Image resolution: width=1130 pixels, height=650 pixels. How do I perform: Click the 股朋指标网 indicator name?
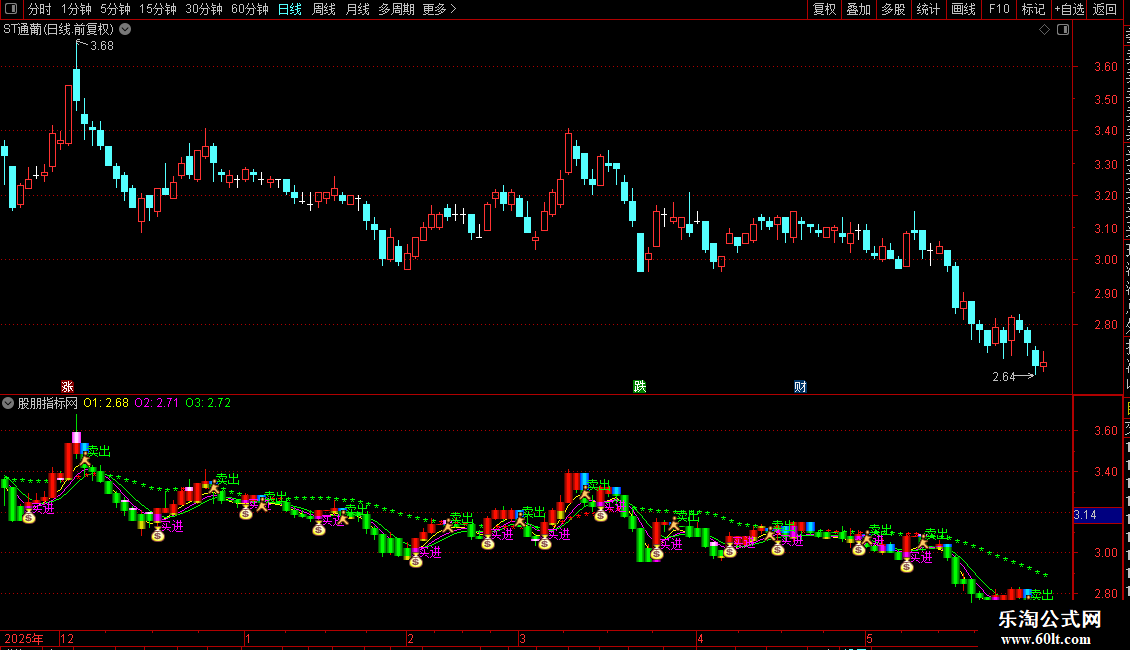[48, 404]
